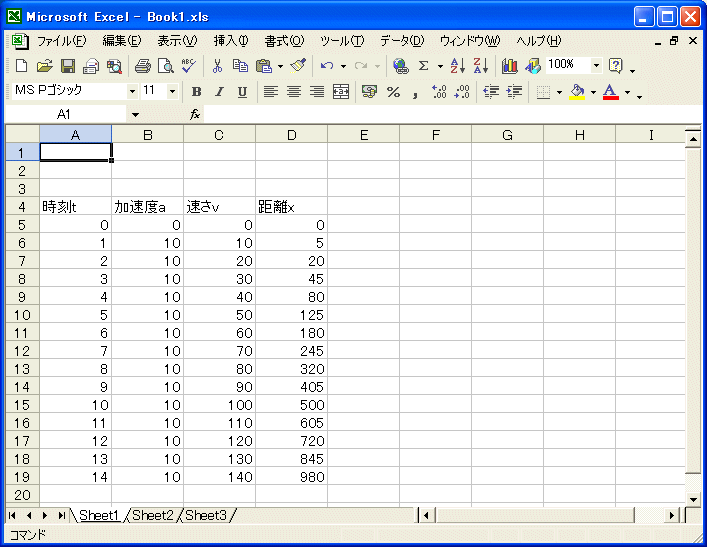Apply red Font Color A

tap(611, 92)
